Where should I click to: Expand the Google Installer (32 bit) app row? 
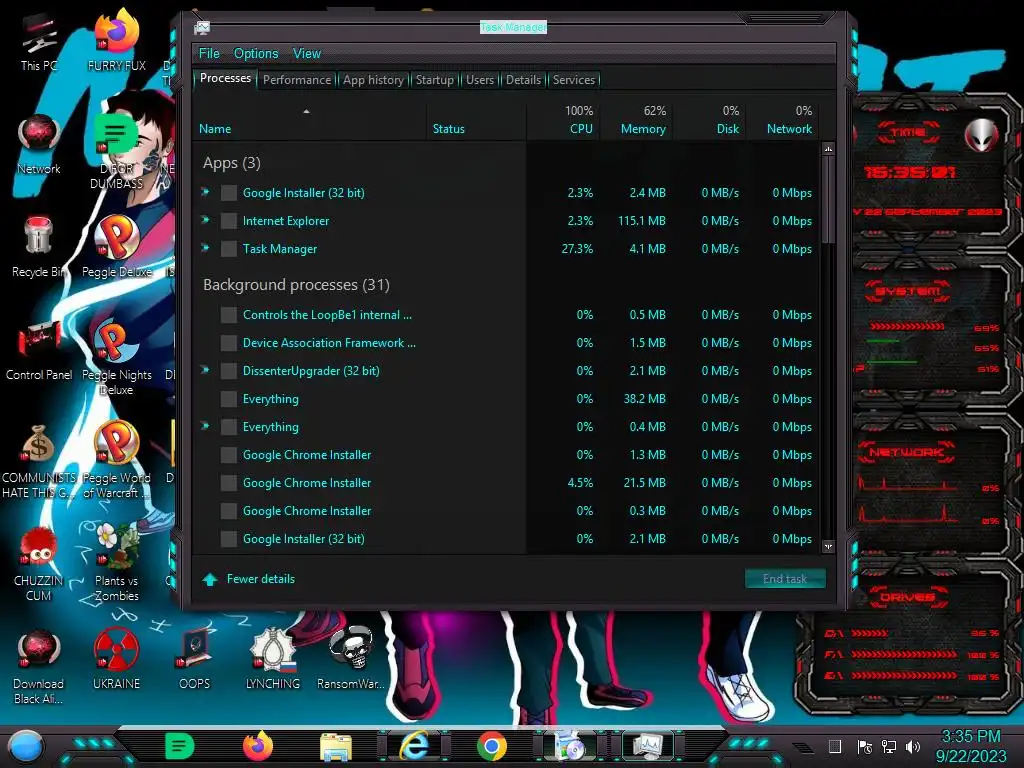(x=205, y=192)
